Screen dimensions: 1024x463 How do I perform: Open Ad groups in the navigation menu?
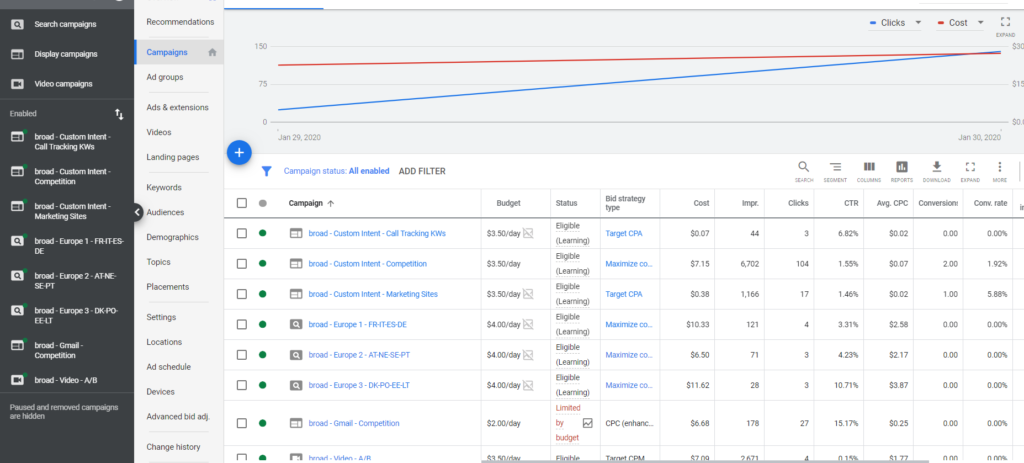[164, 77]
